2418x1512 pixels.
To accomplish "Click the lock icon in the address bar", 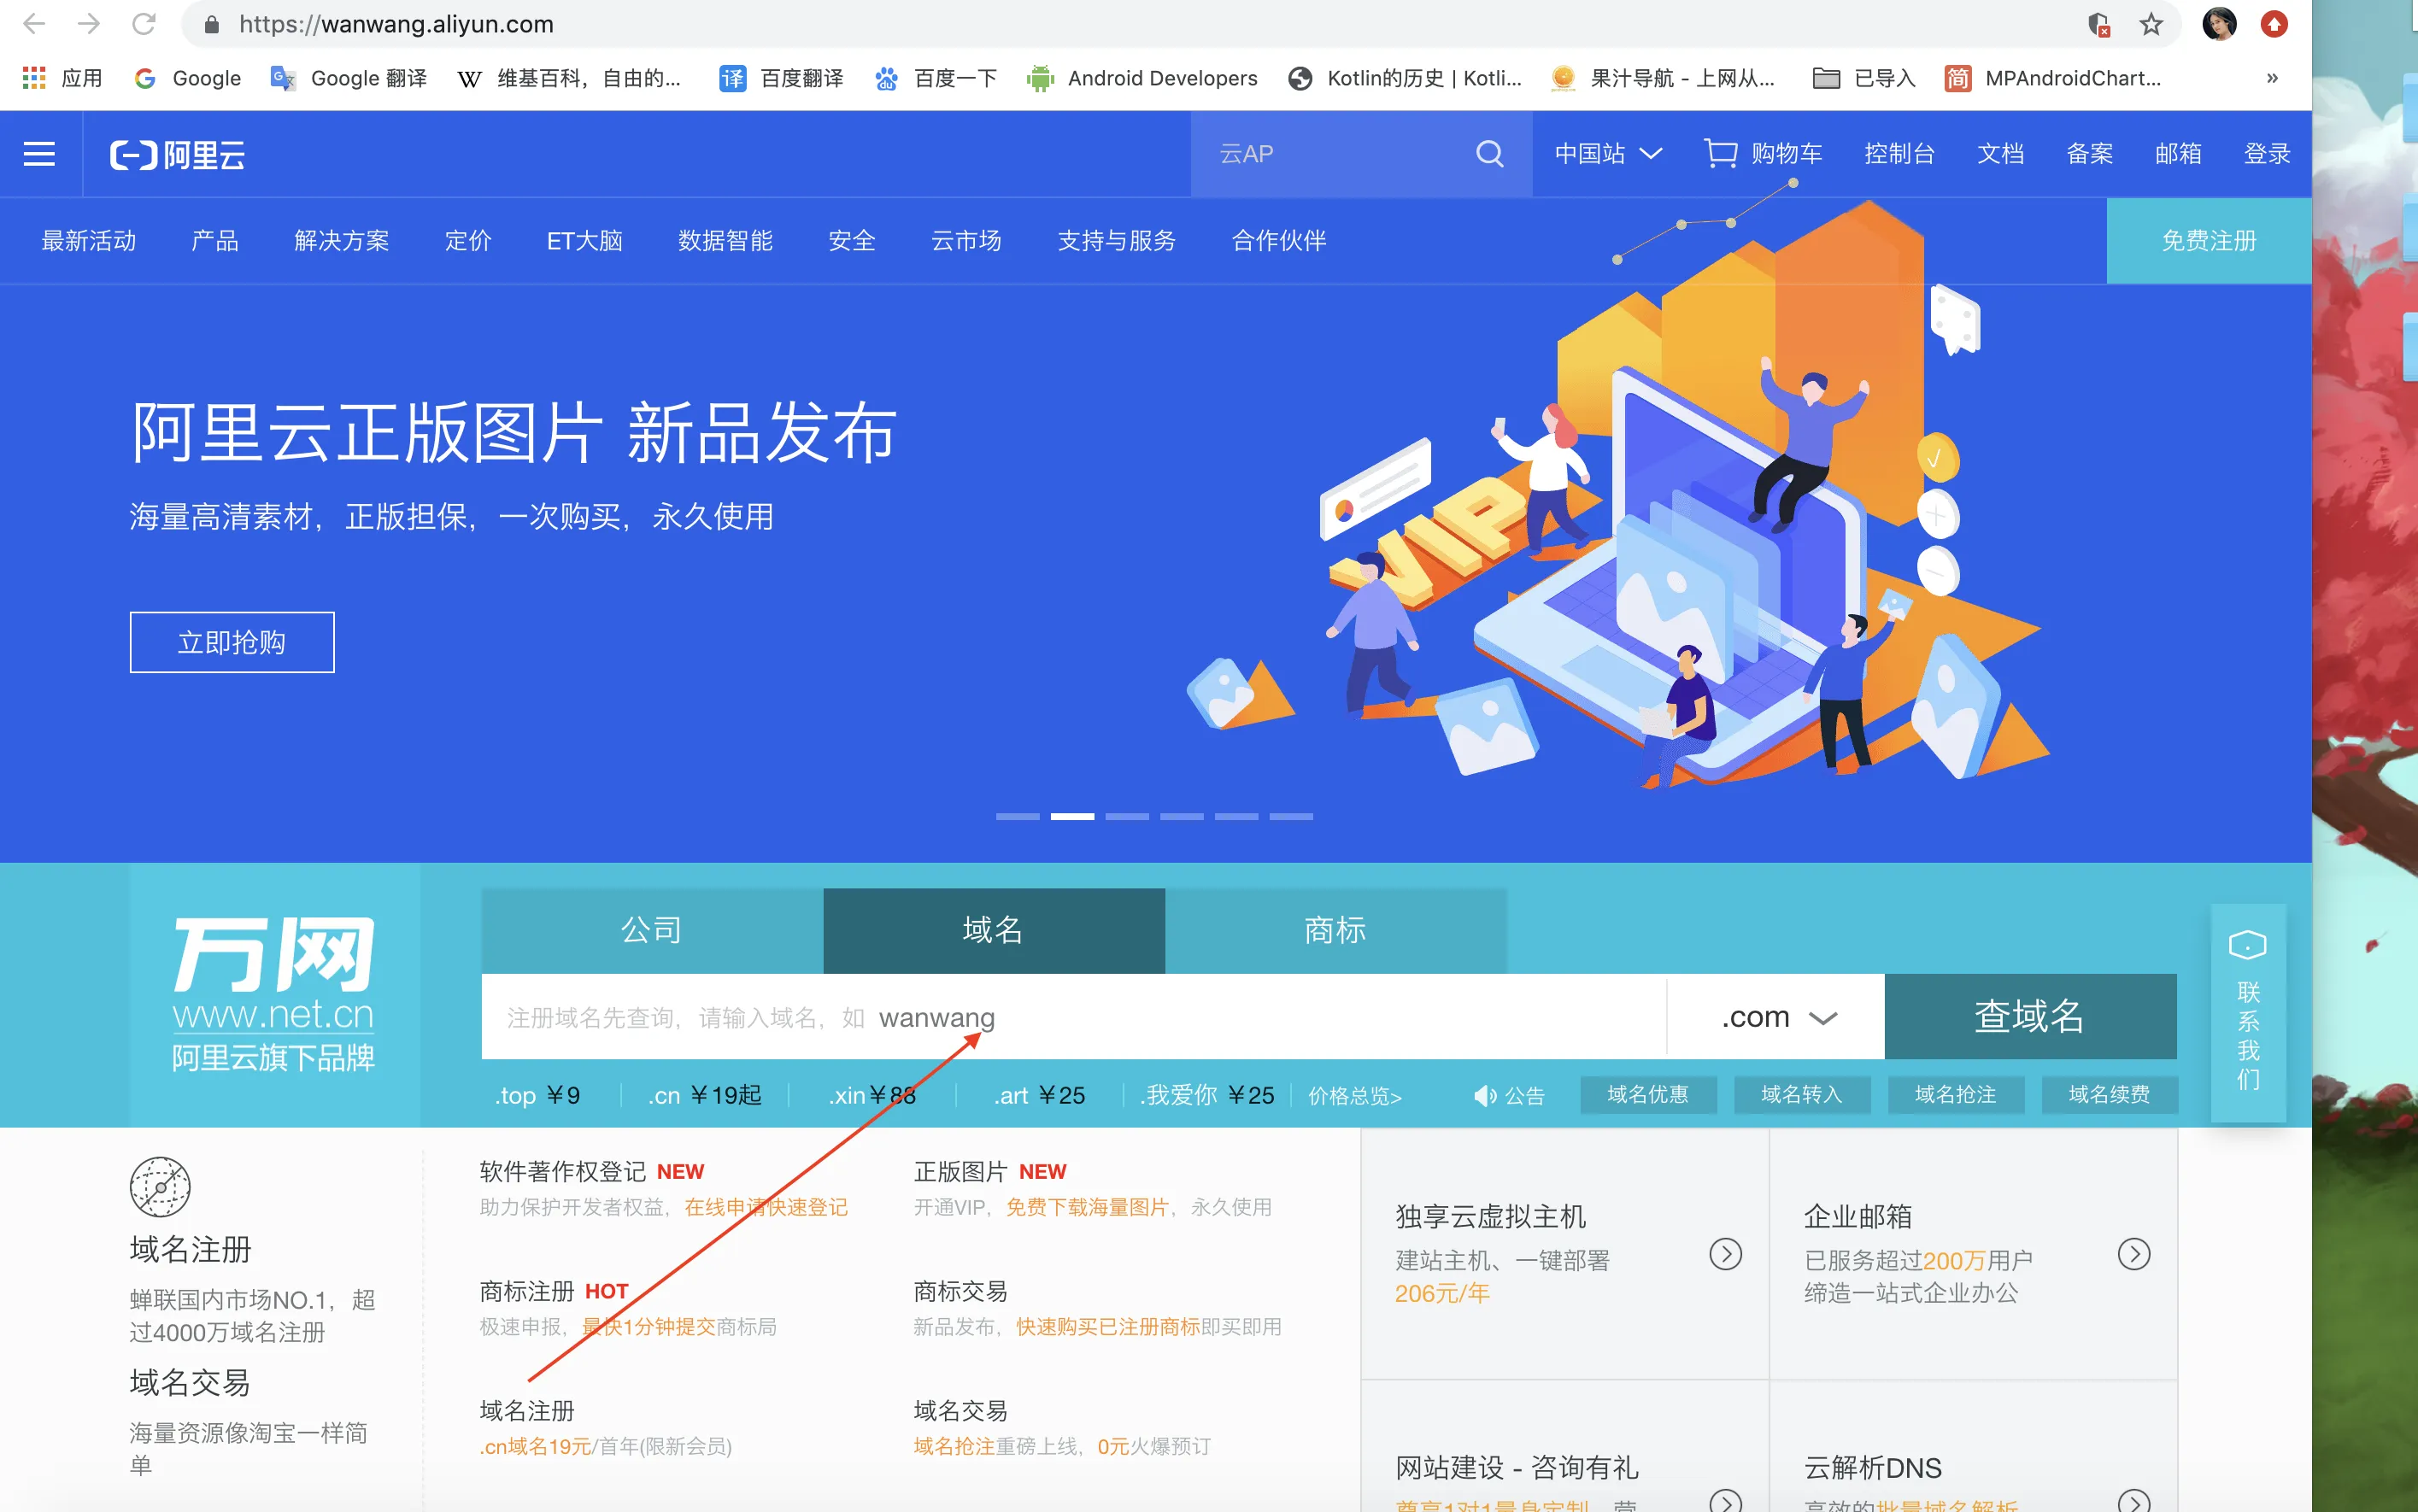I will (x=211, y=24).
